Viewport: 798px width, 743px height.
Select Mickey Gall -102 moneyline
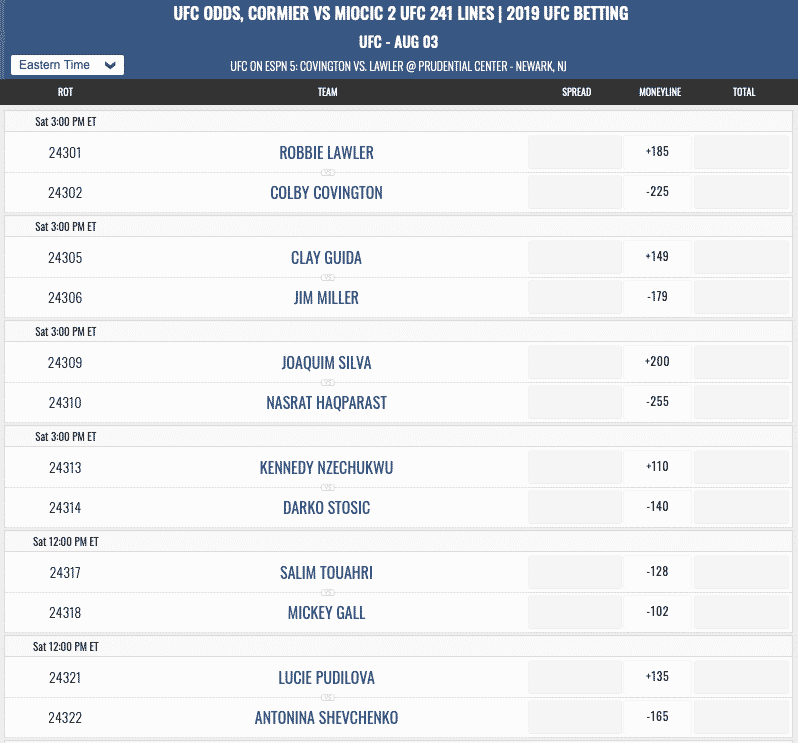[x=657, y=612]
